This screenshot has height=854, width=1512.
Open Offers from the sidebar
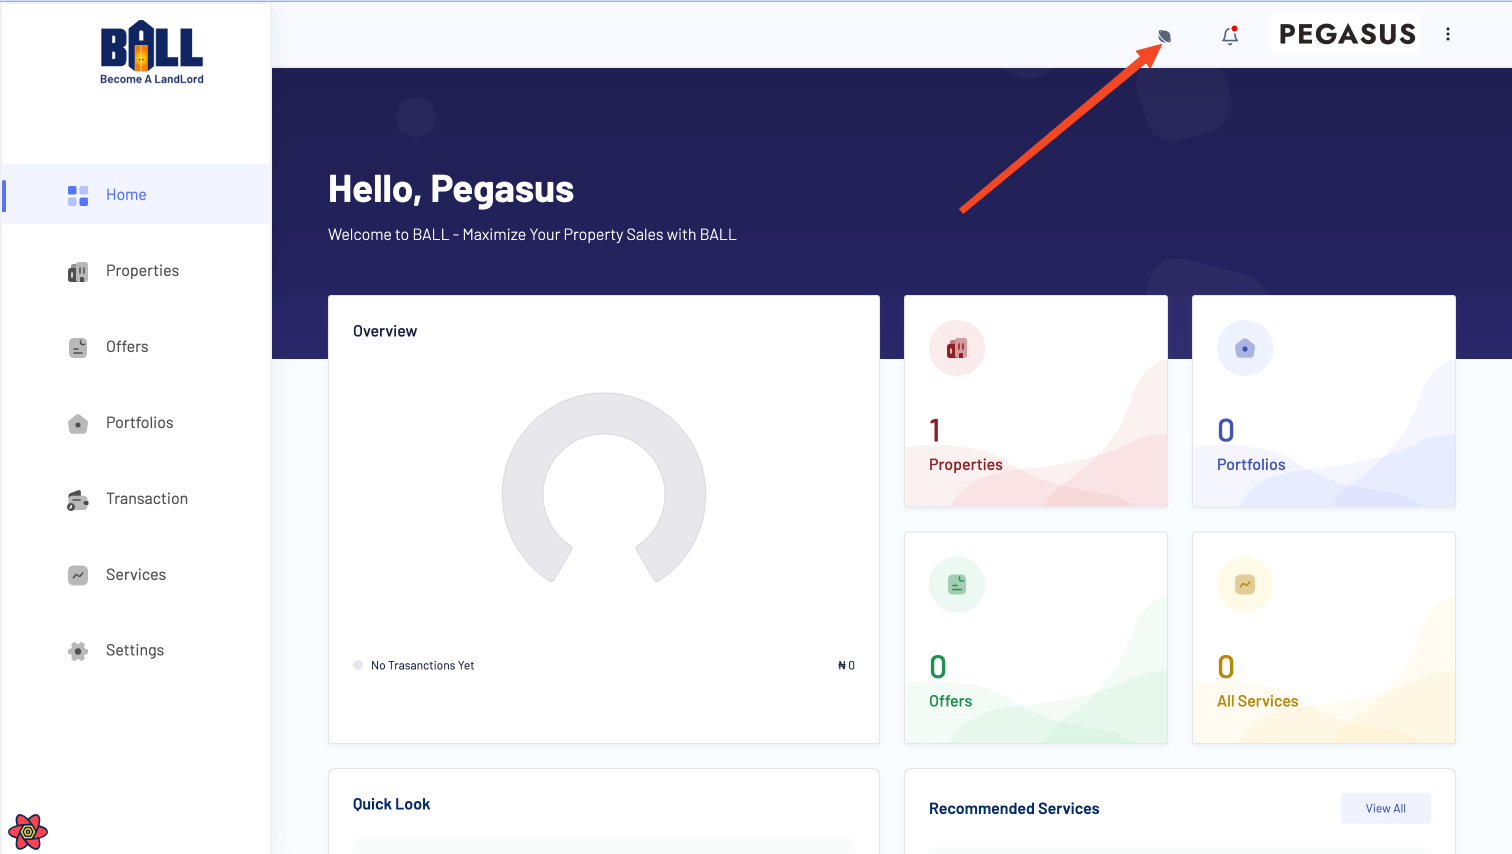127,347
